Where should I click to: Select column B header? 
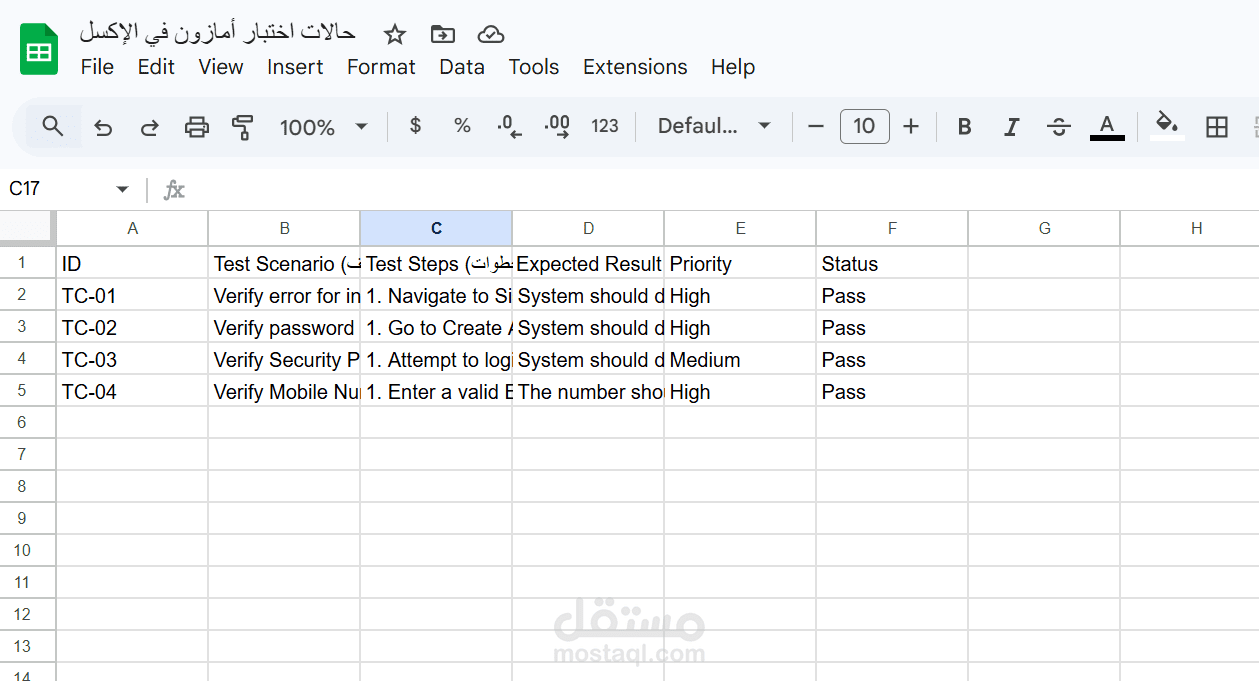(x=284, y=228)
